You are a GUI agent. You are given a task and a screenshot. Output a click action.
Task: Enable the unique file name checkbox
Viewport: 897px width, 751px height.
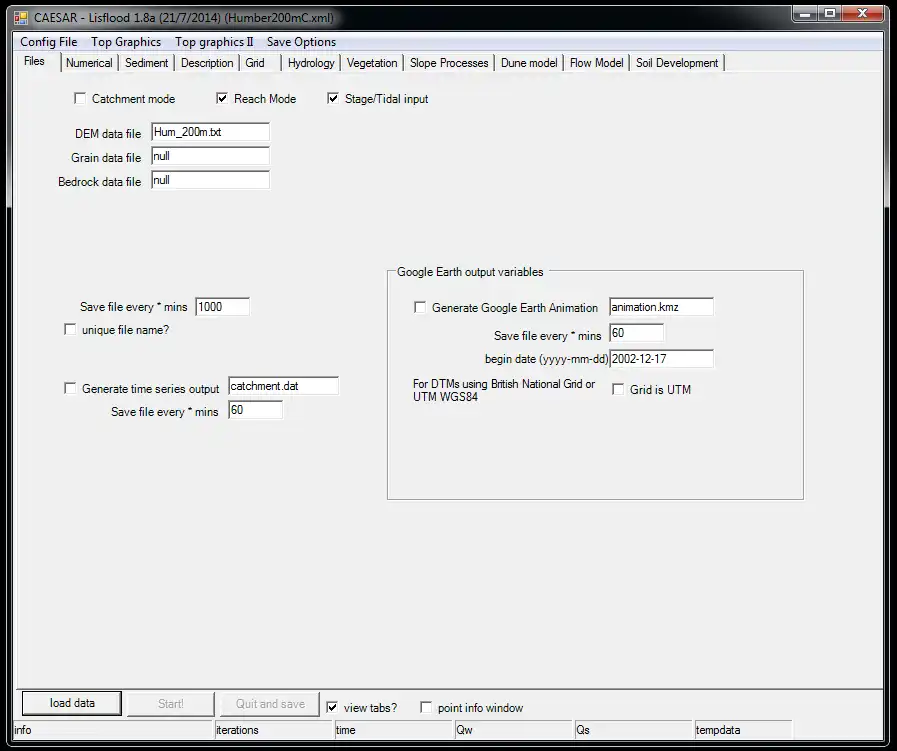[70, 329]
